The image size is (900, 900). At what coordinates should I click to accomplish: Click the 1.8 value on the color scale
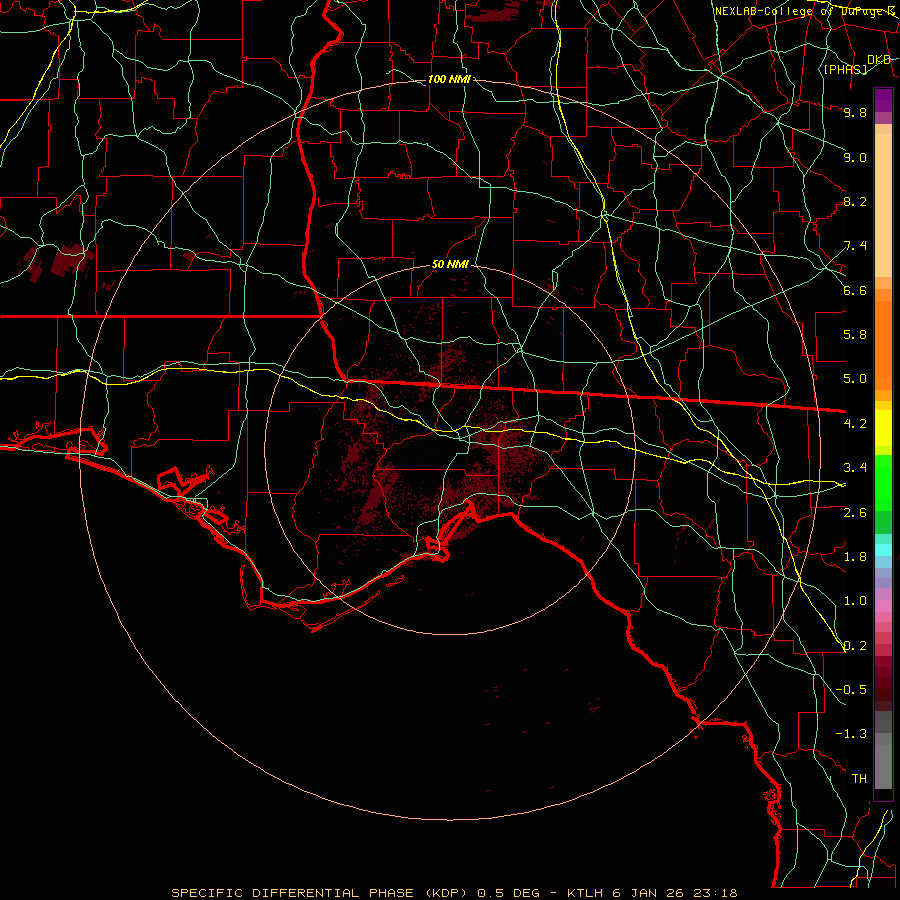point(855,557)
